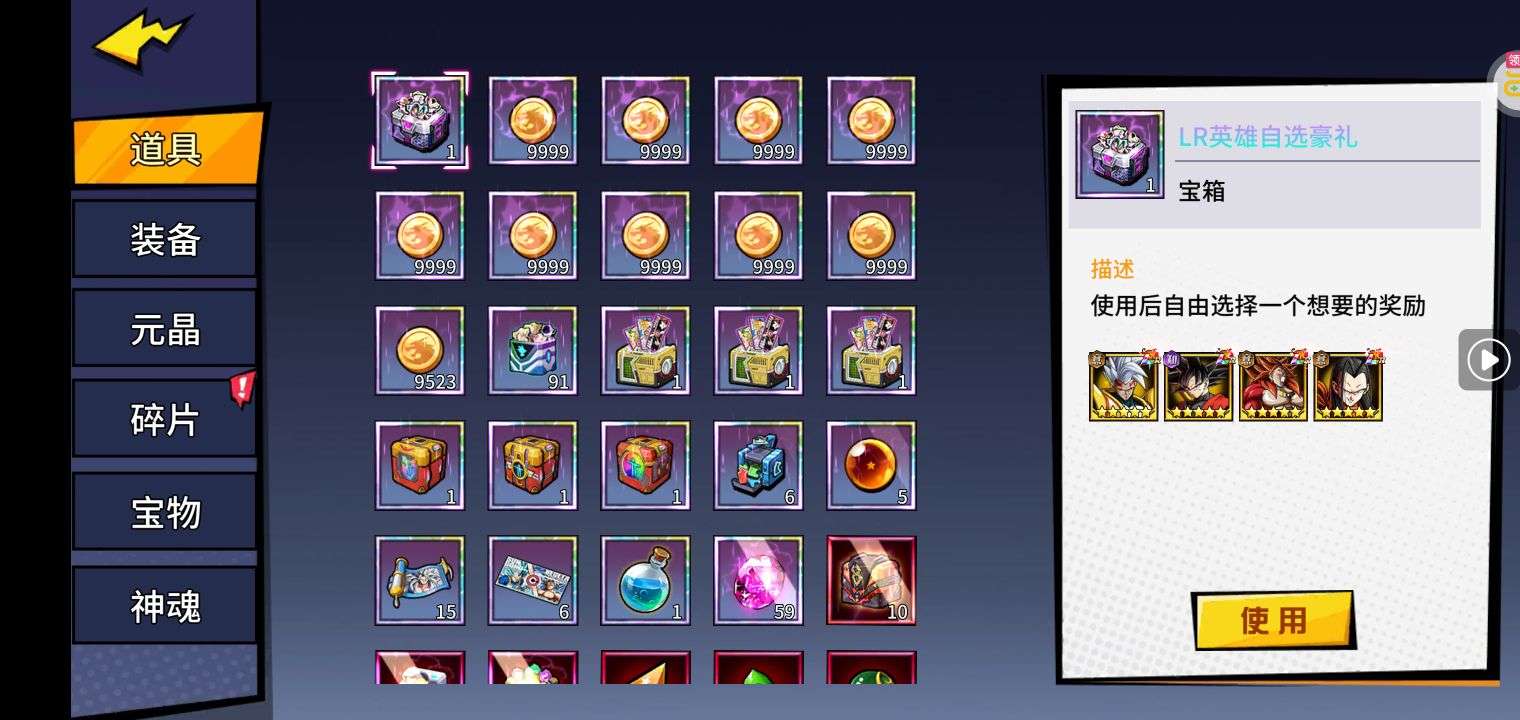Select the ticket item with 6 count

pyautogui.click(x=532, y=580)
